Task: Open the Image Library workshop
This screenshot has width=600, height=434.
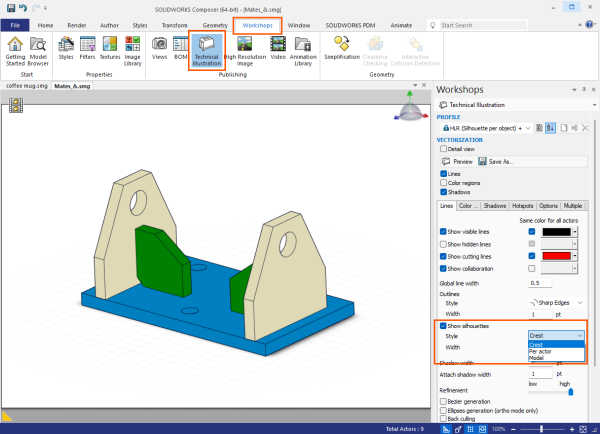Action: (x=133, y=51)
